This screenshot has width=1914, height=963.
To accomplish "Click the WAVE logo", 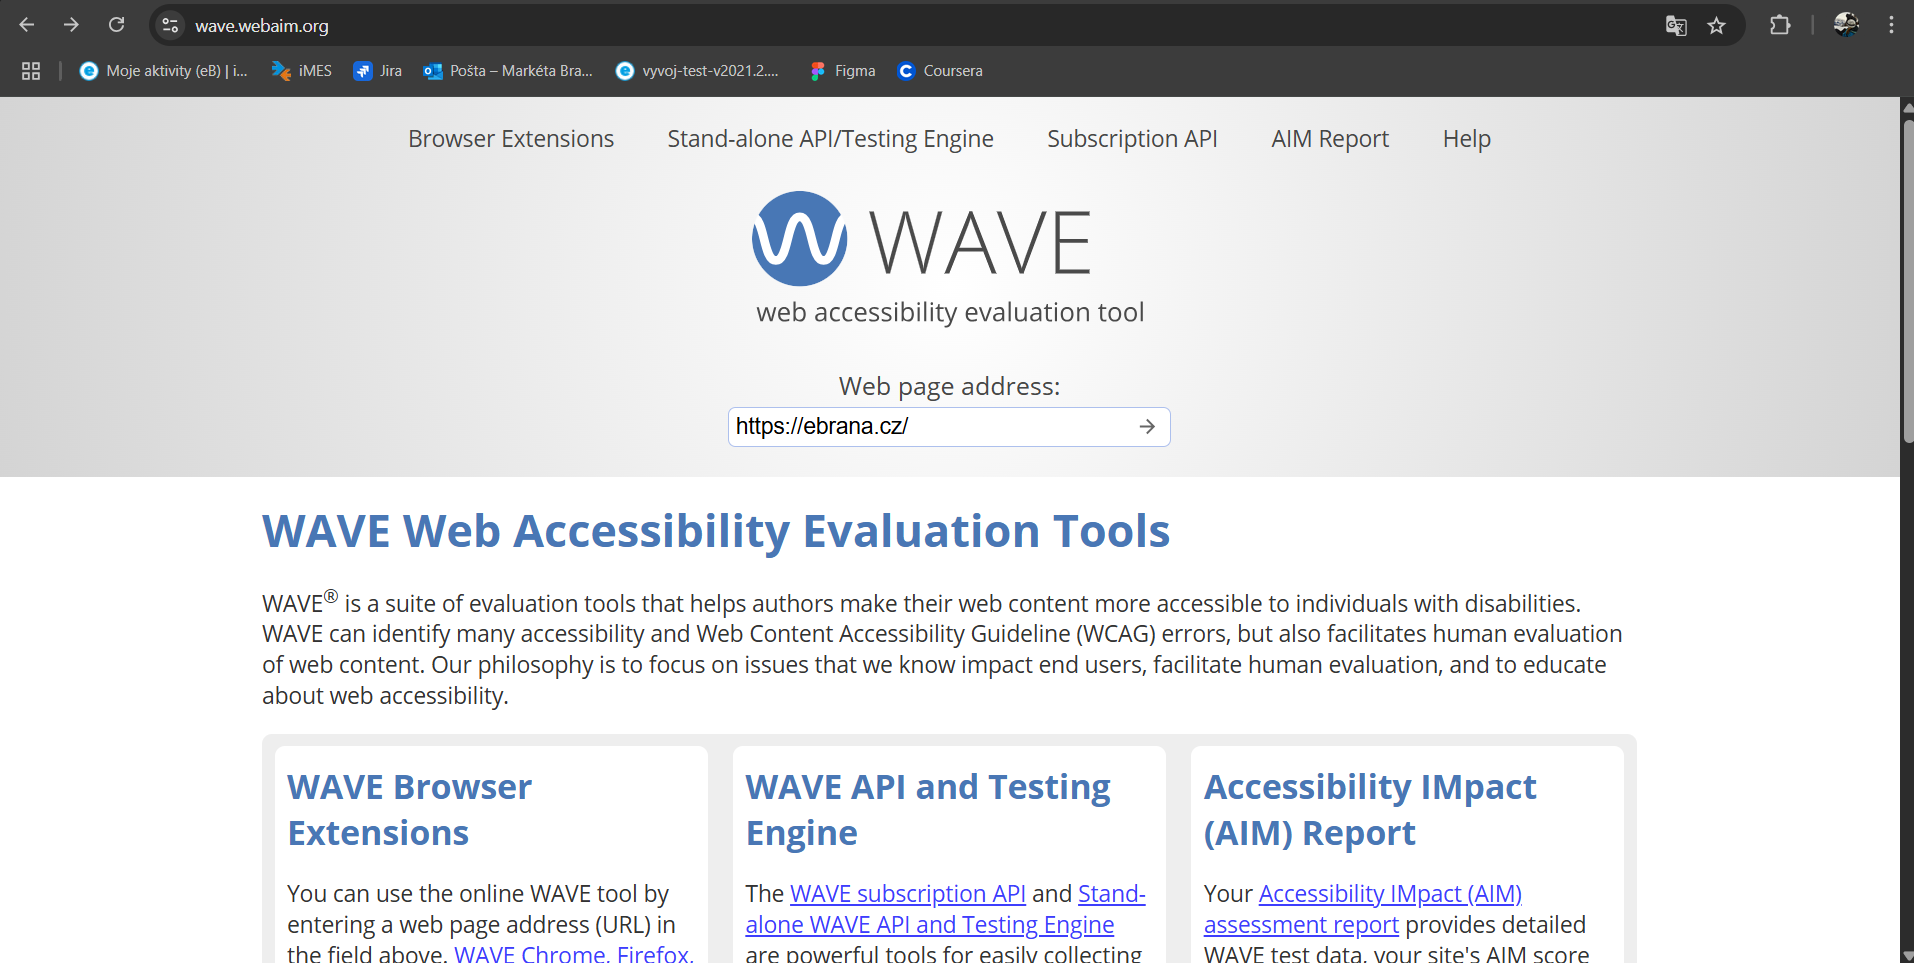I will tap(921, 239).
